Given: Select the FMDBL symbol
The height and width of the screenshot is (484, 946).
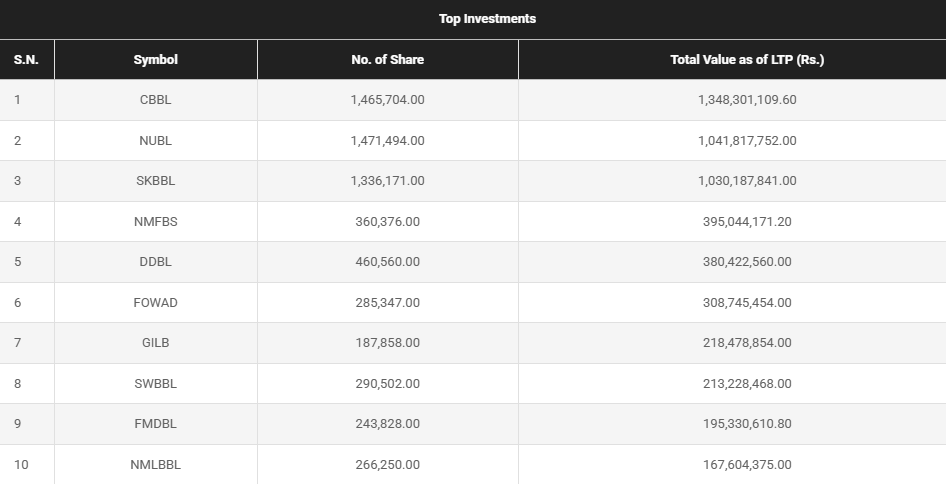Looking at the screenshot, I should 155,424.
